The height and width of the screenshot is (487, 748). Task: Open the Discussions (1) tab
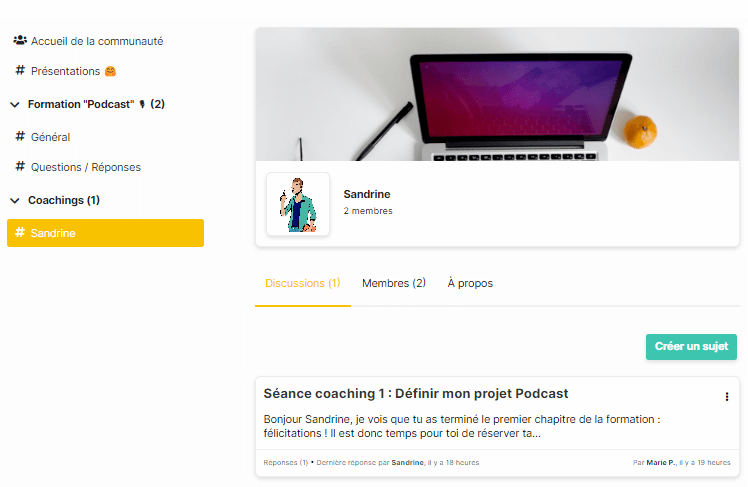point(302,283)
